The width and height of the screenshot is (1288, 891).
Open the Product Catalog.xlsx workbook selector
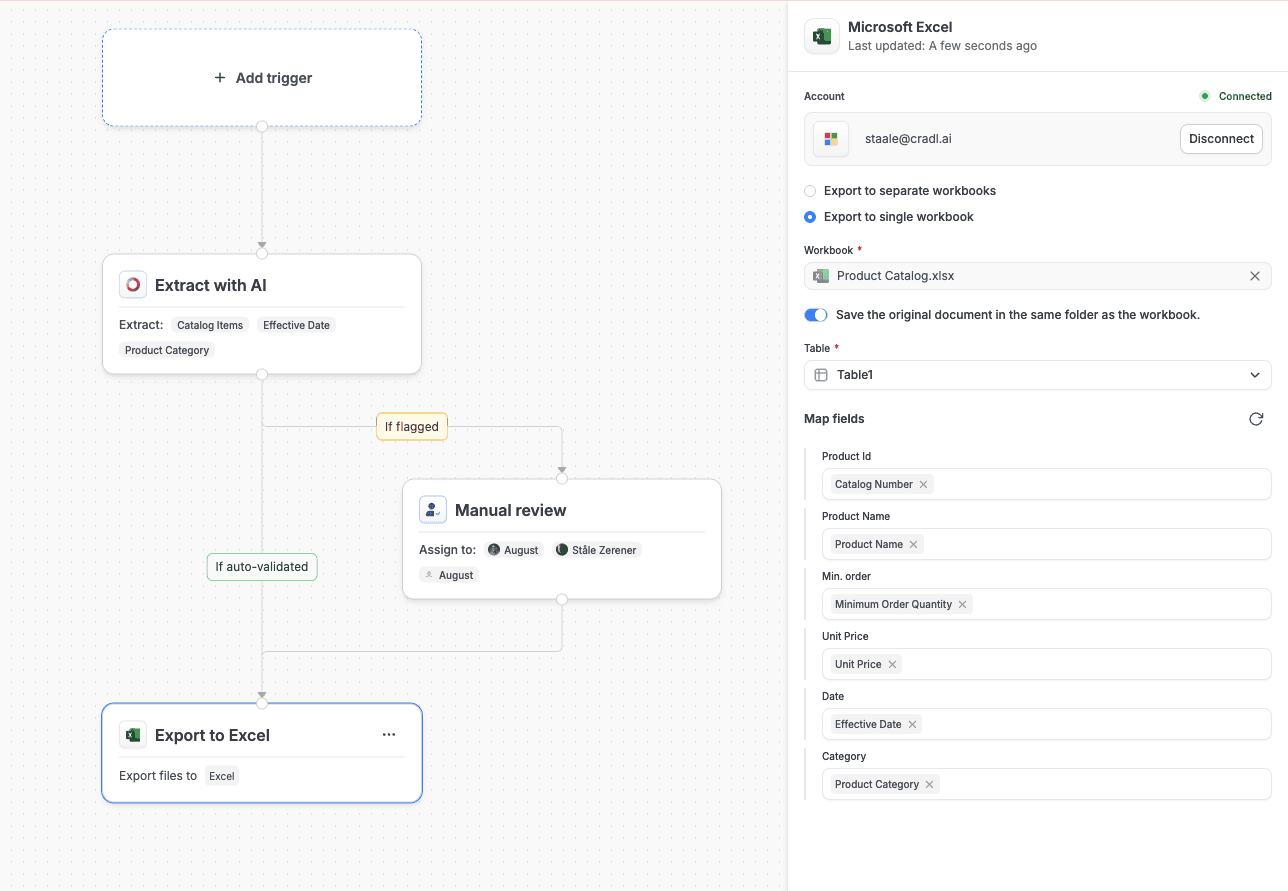(1025, 276)
